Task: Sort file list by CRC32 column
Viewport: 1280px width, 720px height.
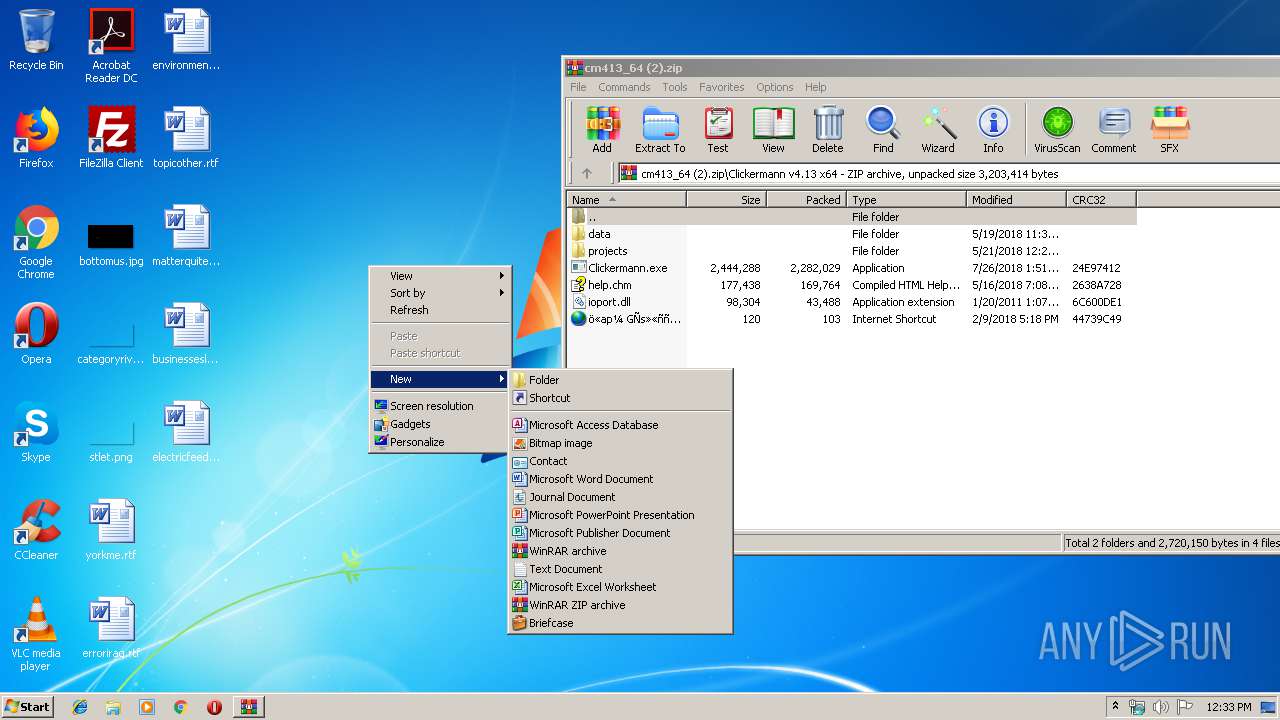Action: 1101,200
